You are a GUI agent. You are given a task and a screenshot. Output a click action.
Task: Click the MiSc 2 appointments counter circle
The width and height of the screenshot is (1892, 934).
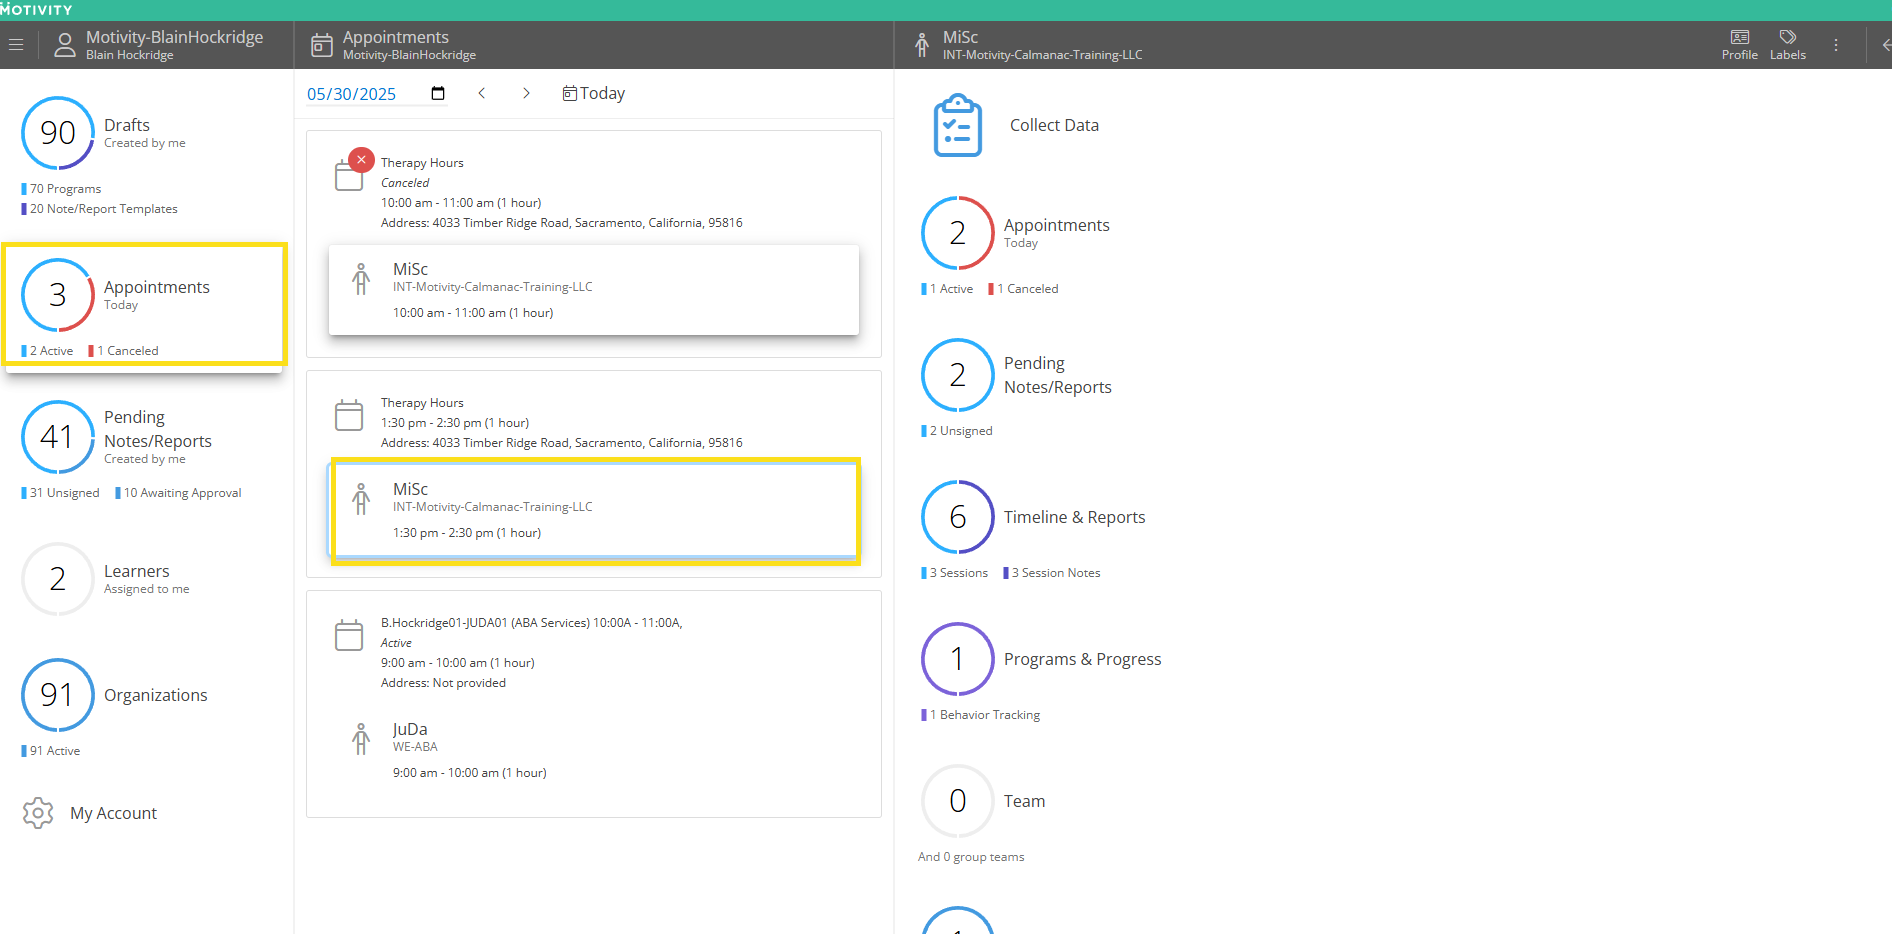point(958,233)
